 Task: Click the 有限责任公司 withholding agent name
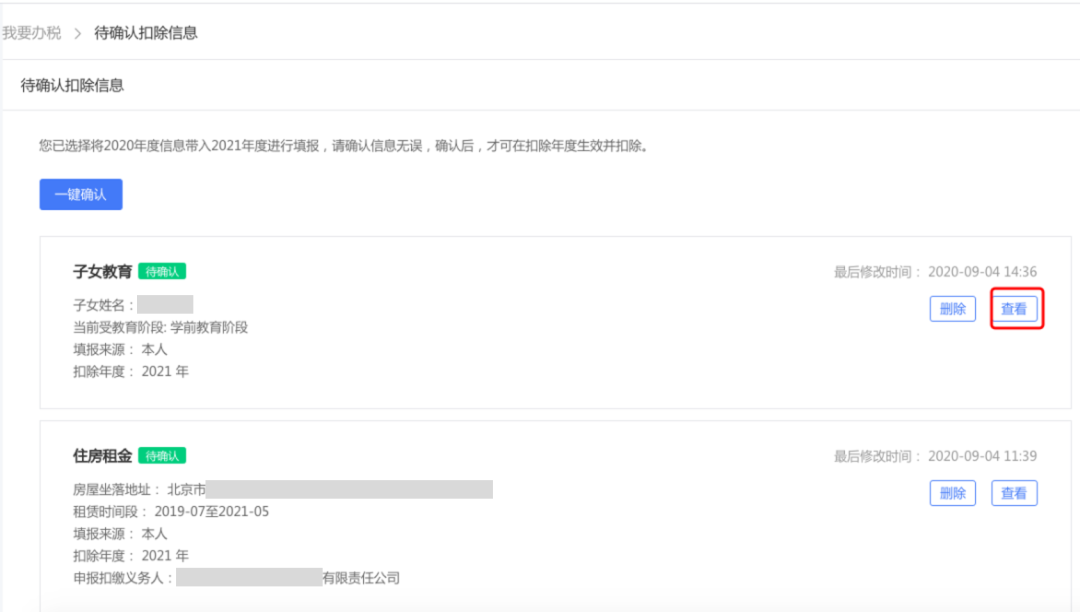[361, 578]
